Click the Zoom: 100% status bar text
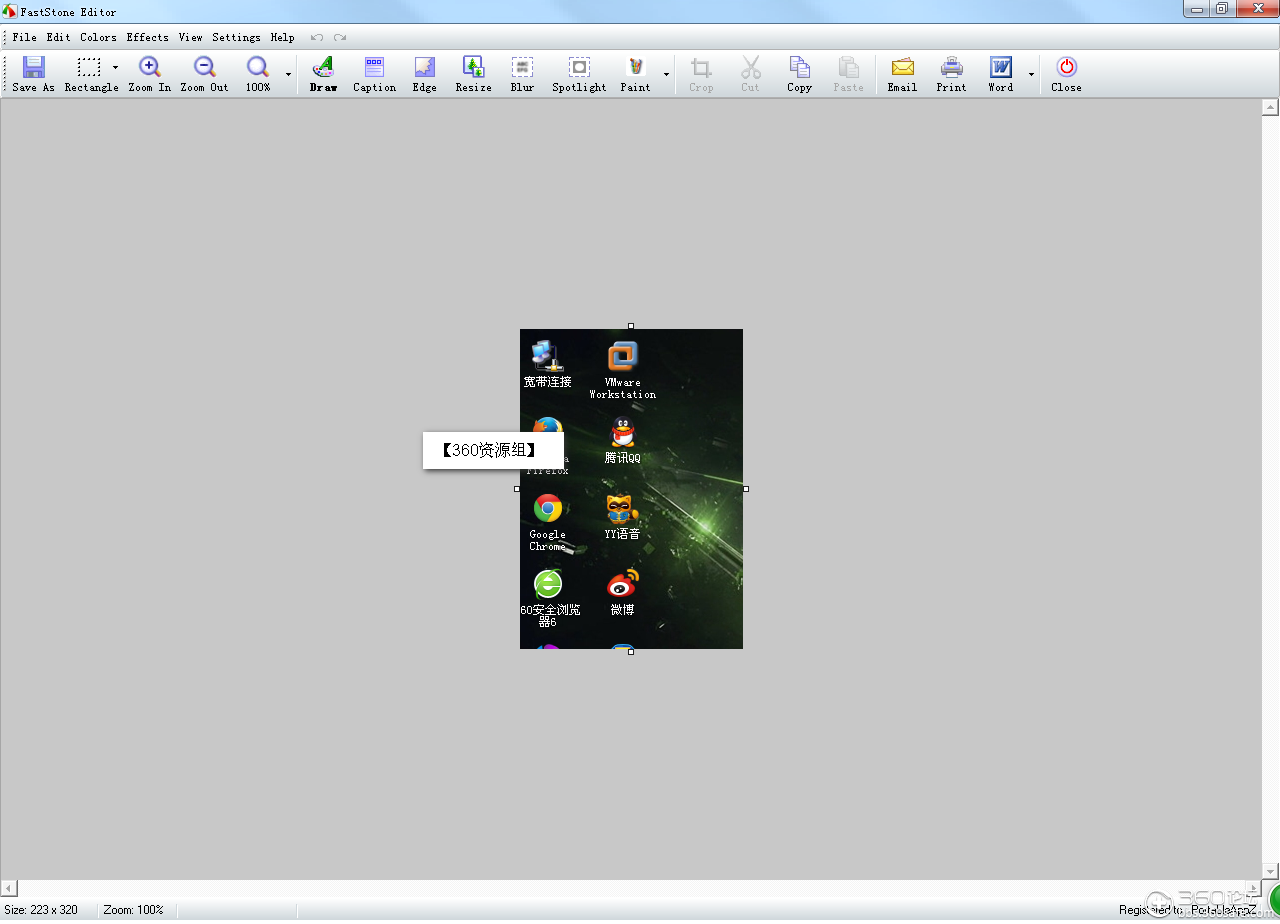1280x924 pixels. point(133,910)
